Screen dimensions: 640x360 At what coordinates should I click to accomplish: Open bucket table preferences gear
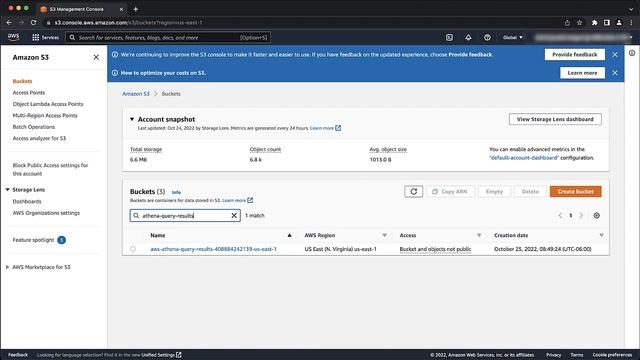[x=596, y=216]
